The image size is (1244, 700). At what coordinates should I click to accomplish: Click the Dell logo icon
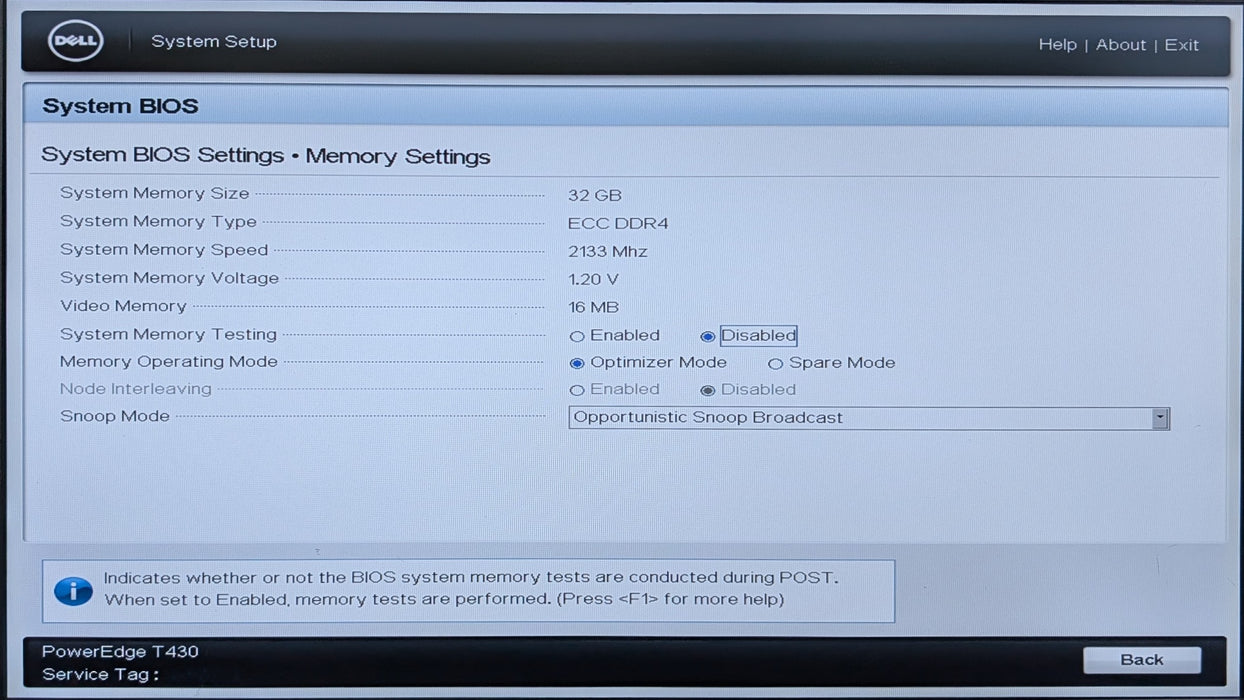[x=75, y=42]
